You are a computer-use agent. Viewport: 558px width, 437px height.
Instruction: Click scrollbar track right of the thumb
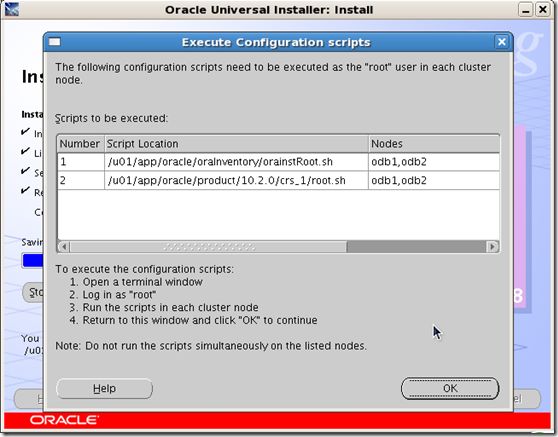click(x=416, y=246)
